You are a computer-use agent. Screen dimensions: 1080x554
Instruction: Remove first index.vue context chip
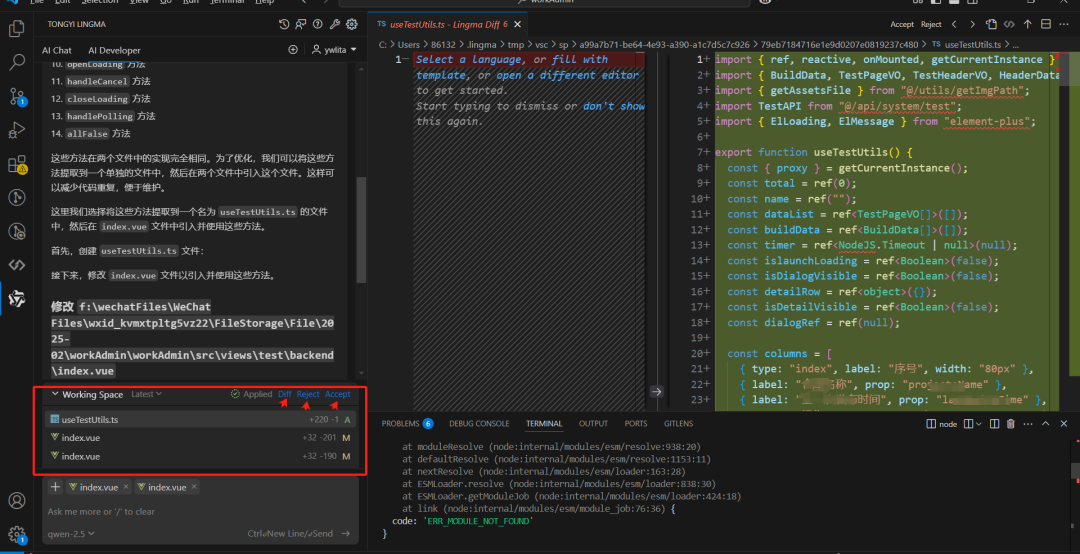125,486
